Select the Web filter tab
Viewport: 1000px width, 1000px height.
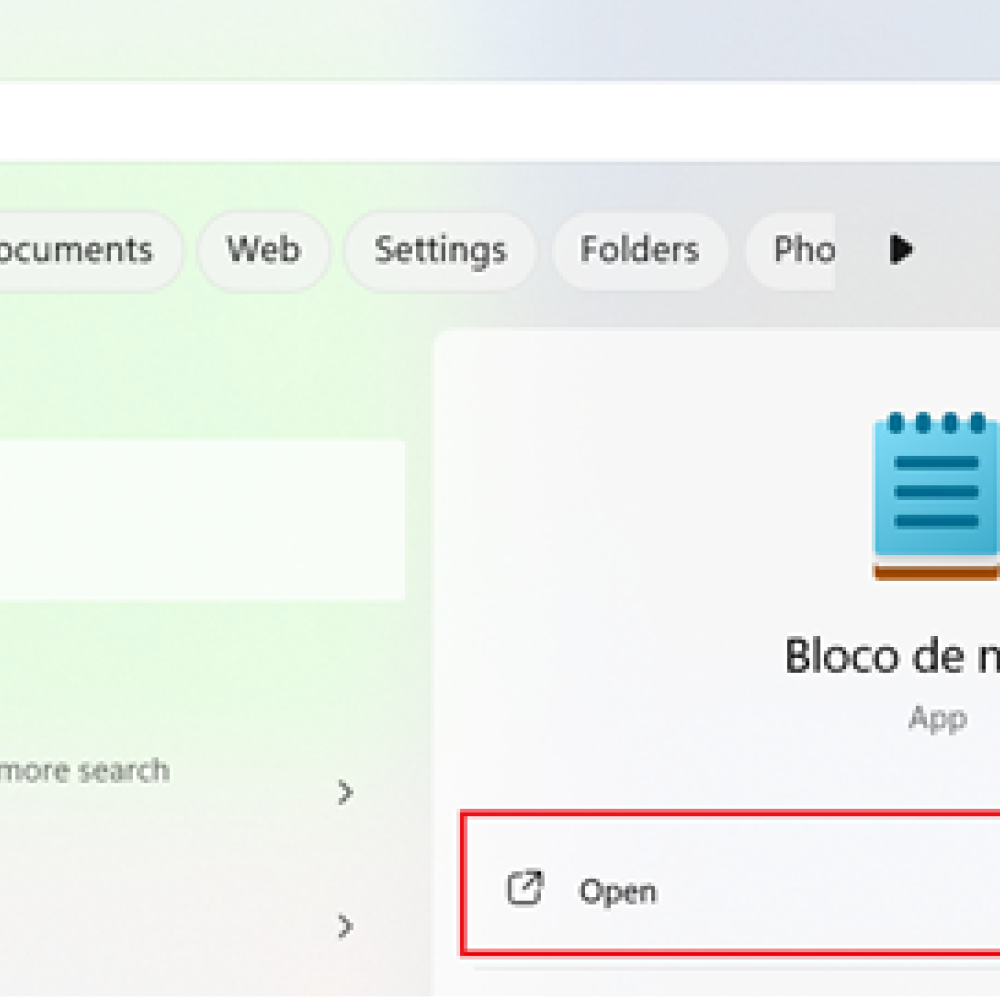(x=263, y=250)
